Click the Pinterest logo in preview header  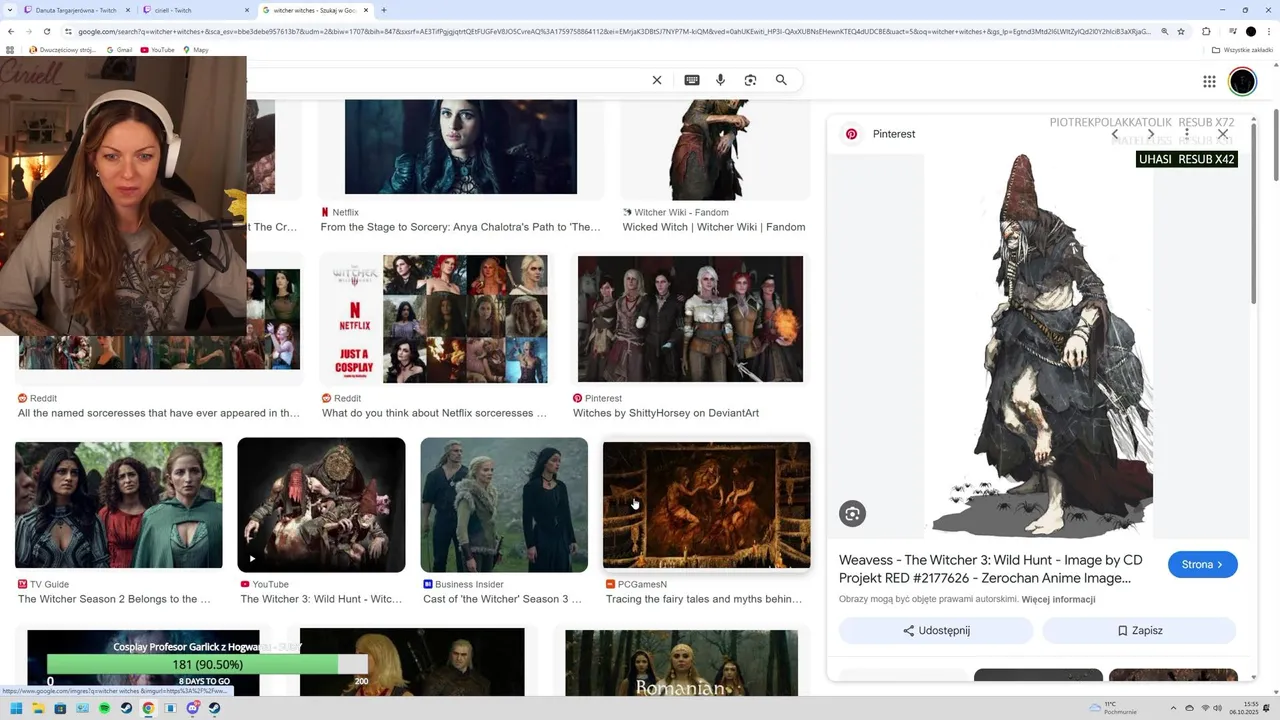[x=851, y=134]
